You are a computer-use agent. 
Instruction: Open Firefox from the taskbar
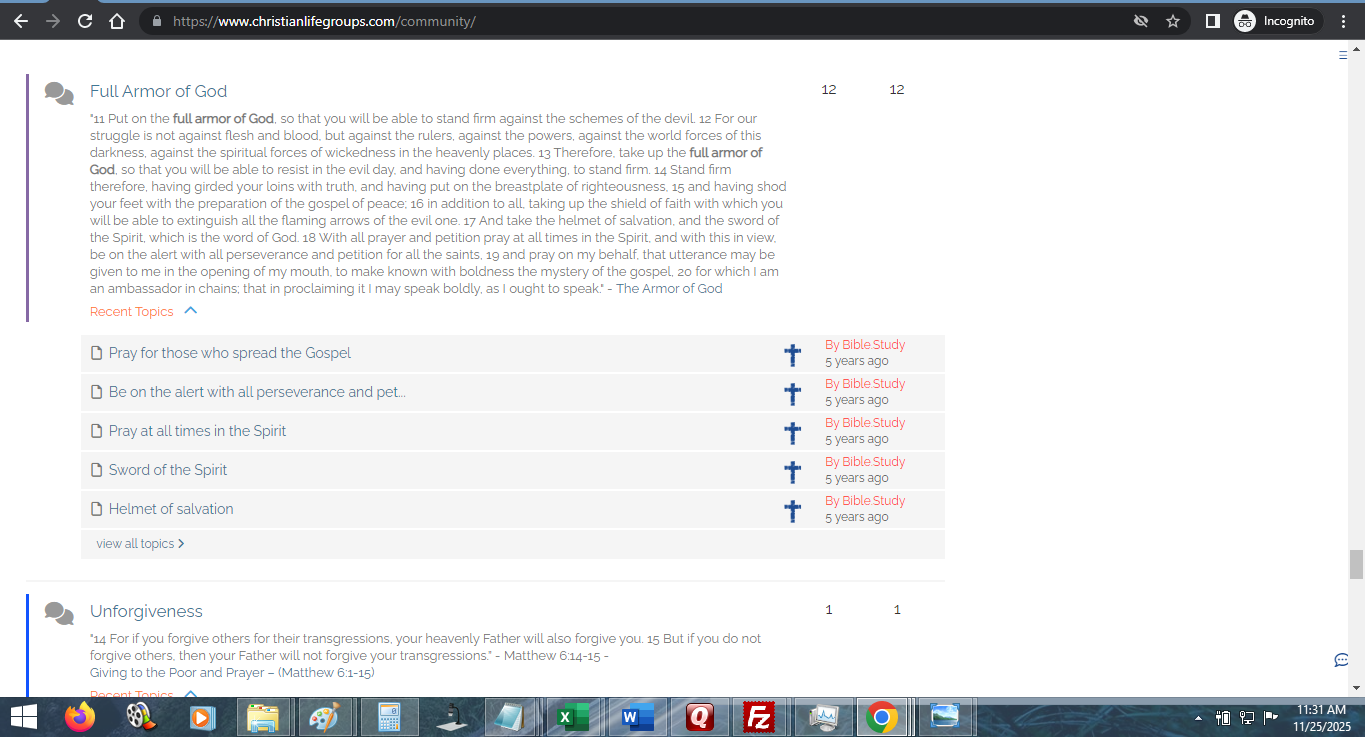click(x=79, y=717)
